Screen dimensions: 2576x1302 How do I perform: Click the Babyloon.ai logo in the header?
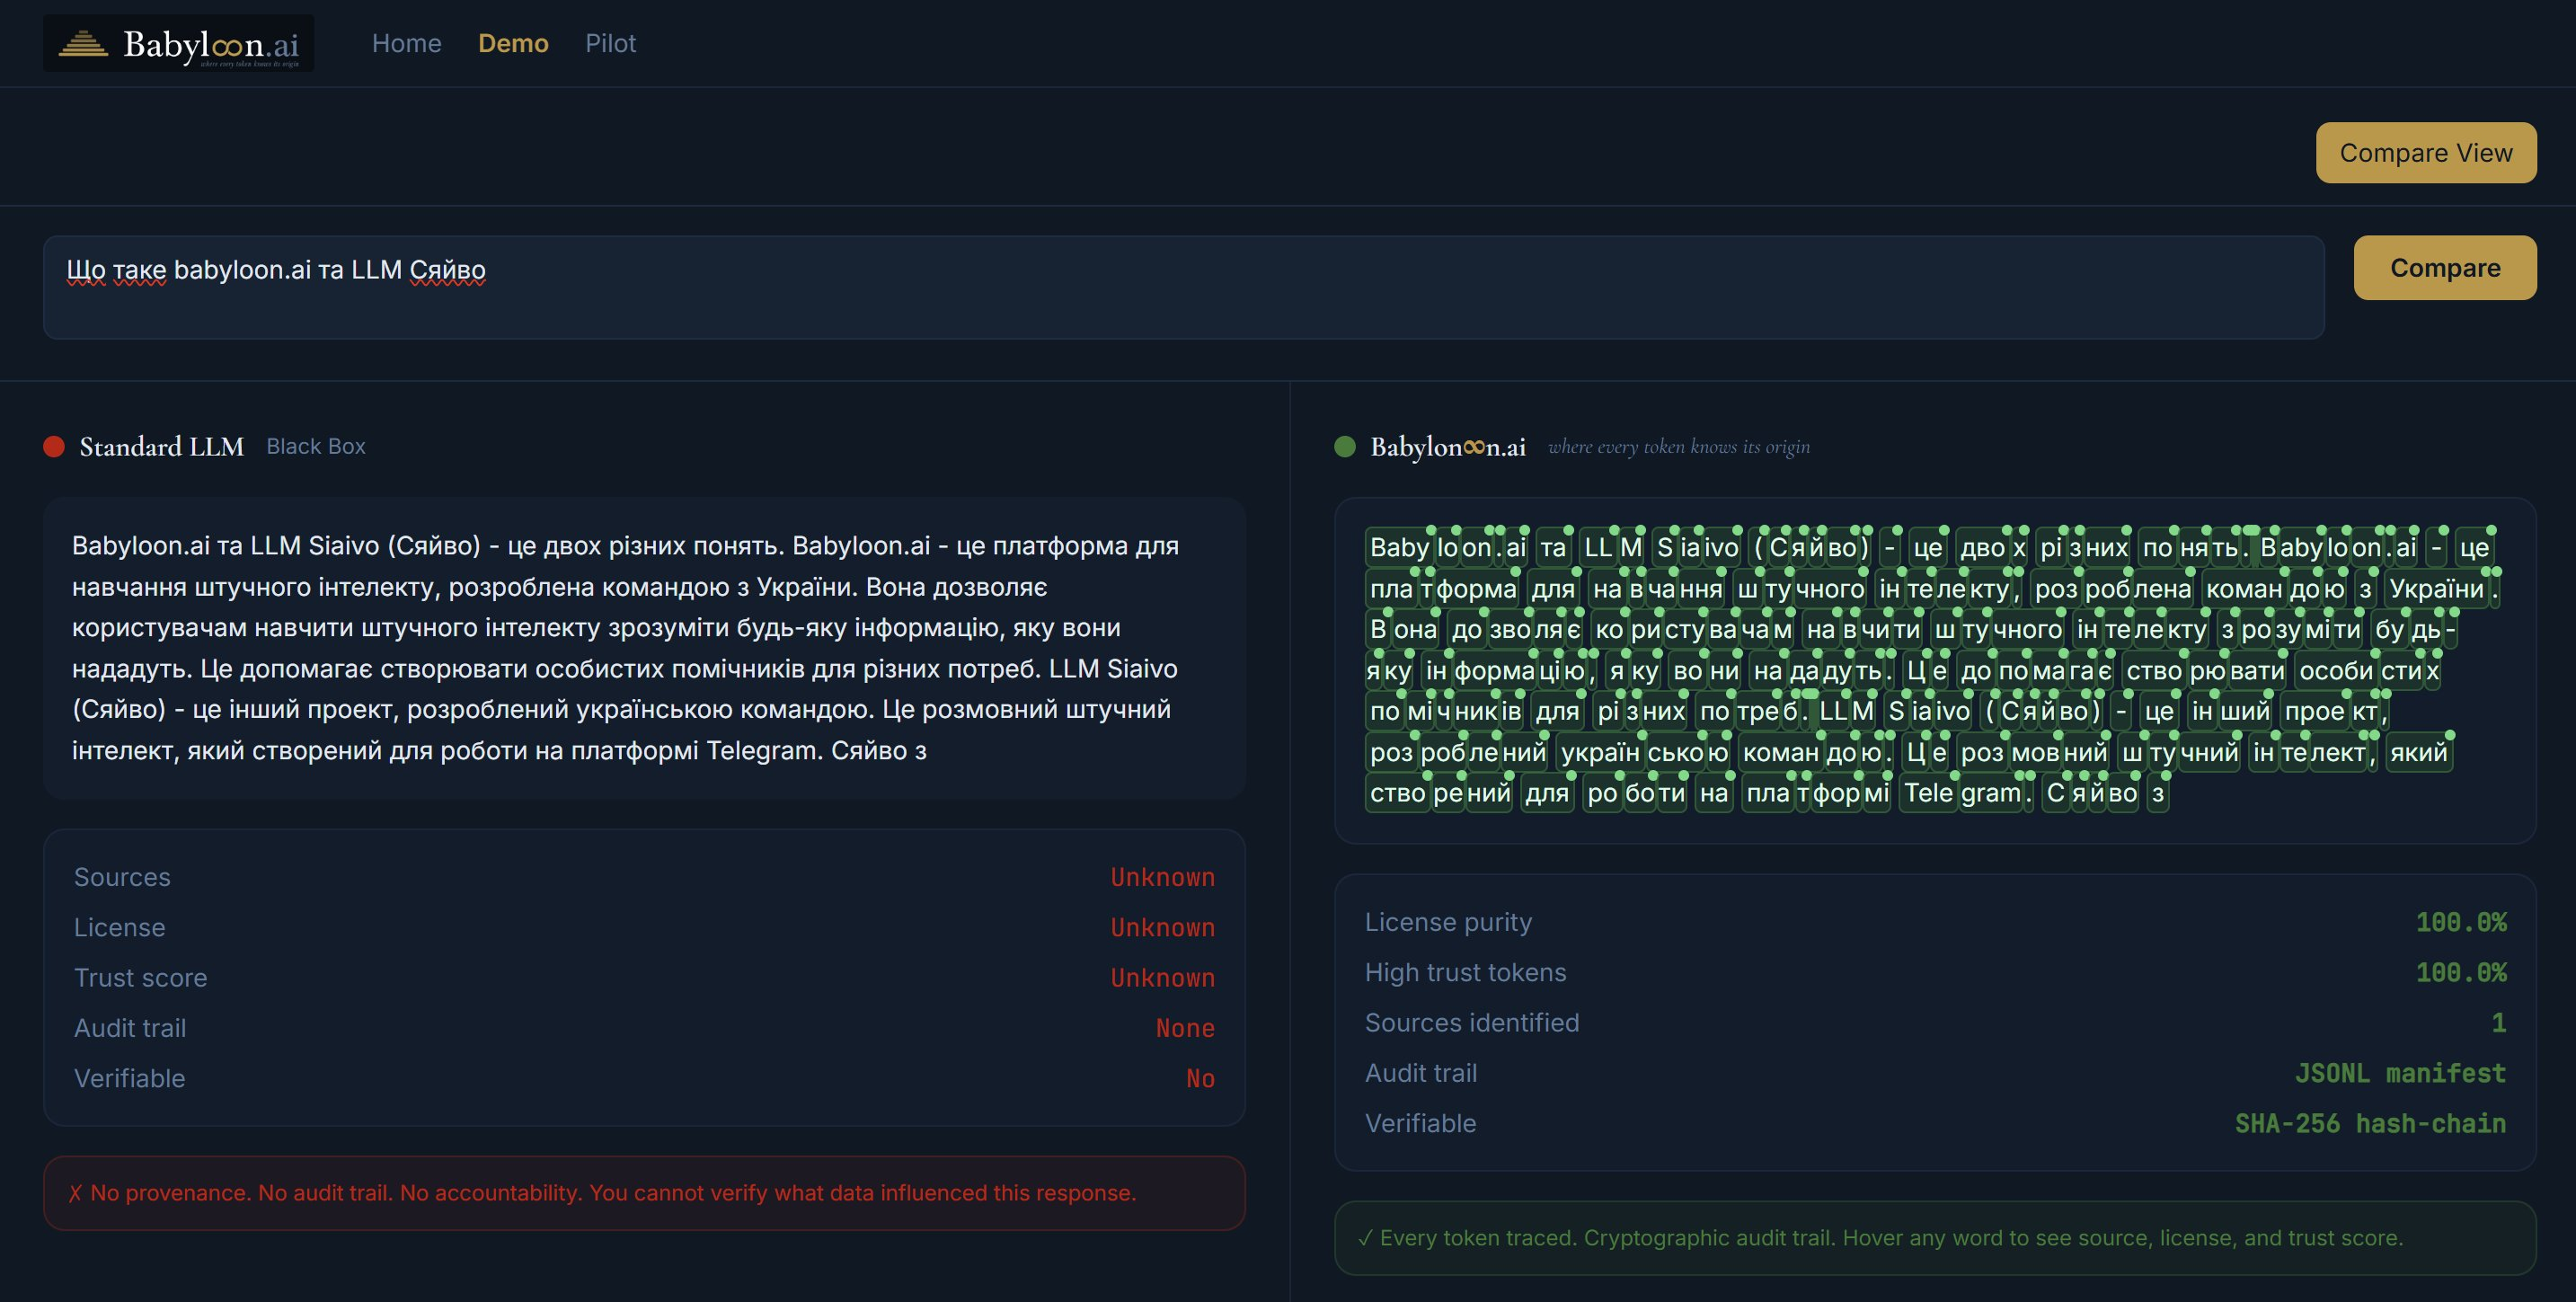179,43
